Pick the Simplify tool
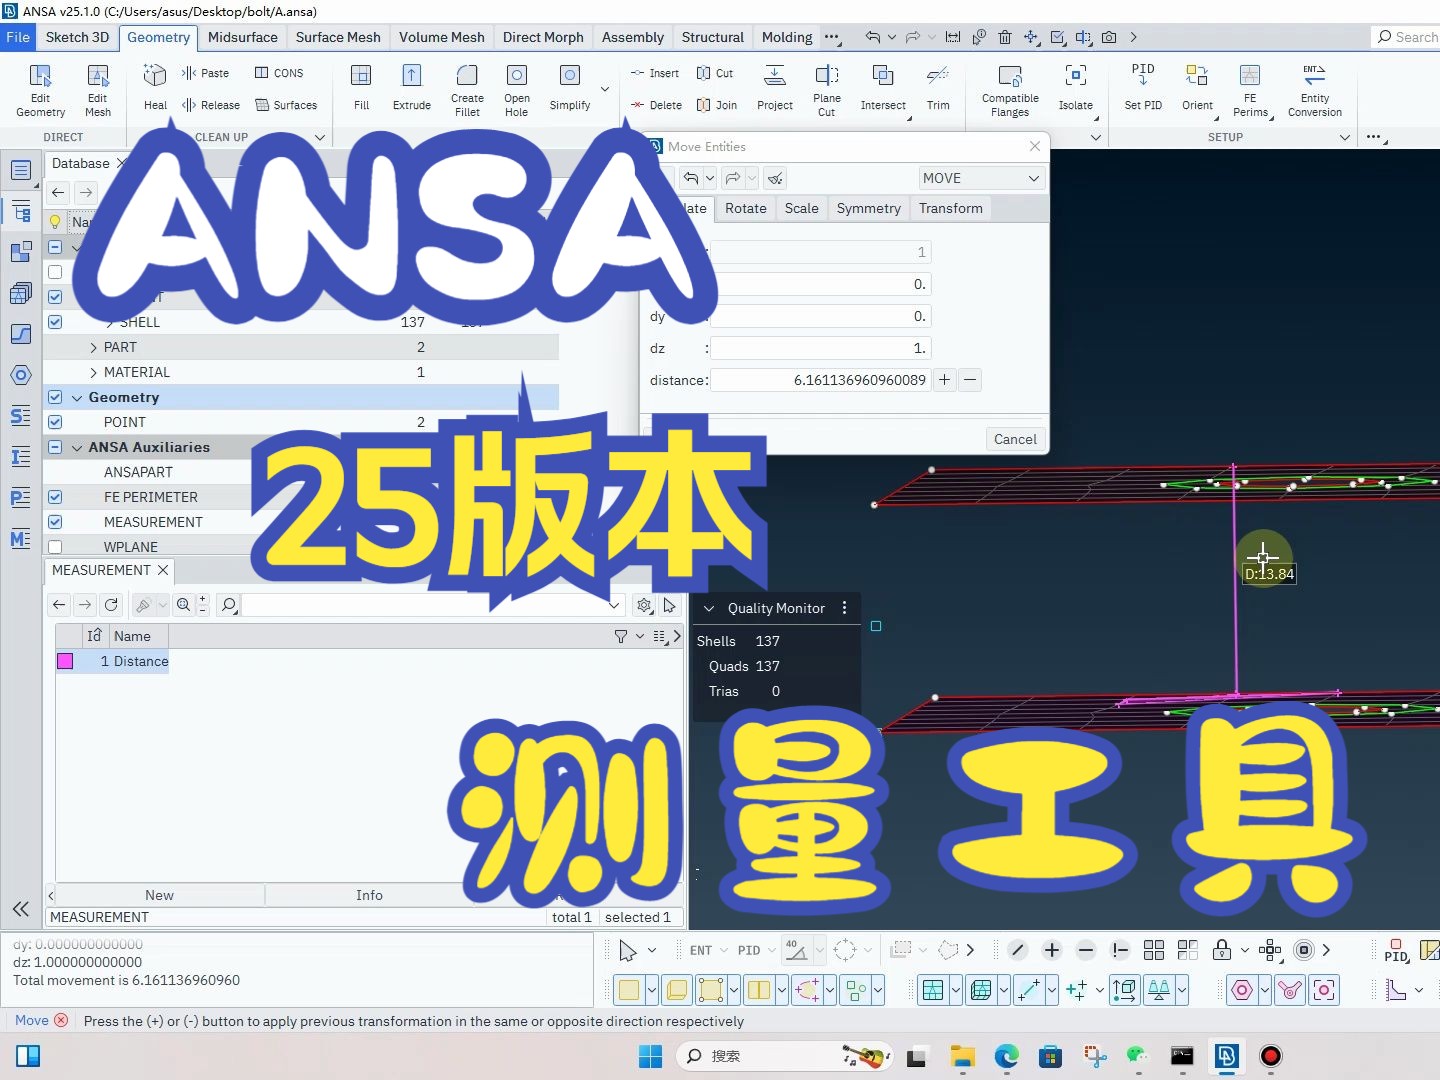 point(570,88)
